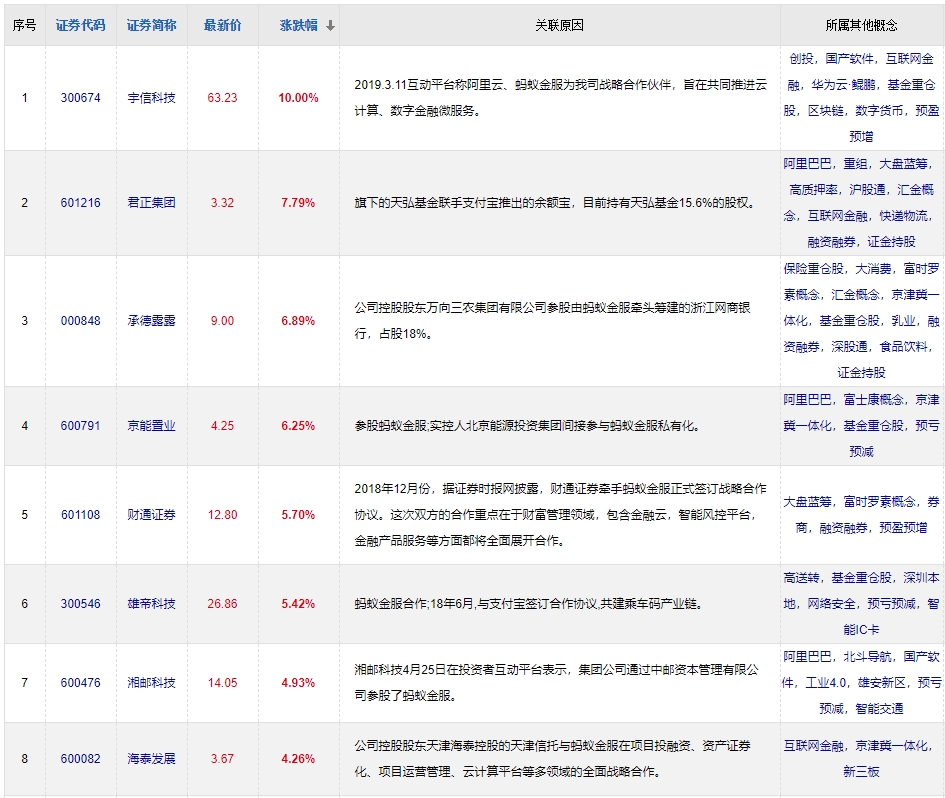
Task: Open stock code 300674
Action: (x=80, y=98)
